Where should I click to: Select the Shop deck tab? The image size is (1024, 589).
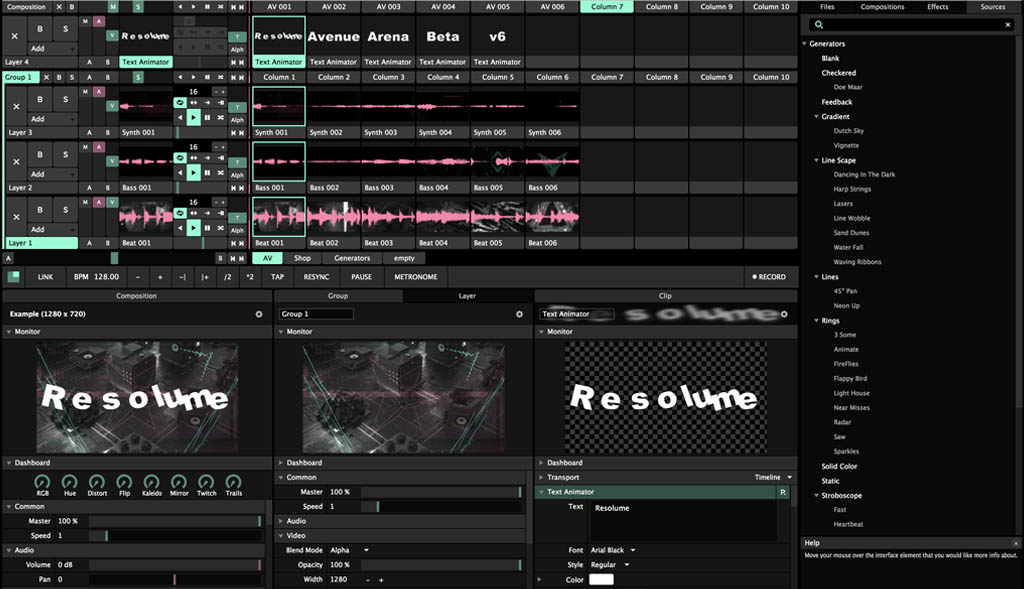[x=302, y=259]
